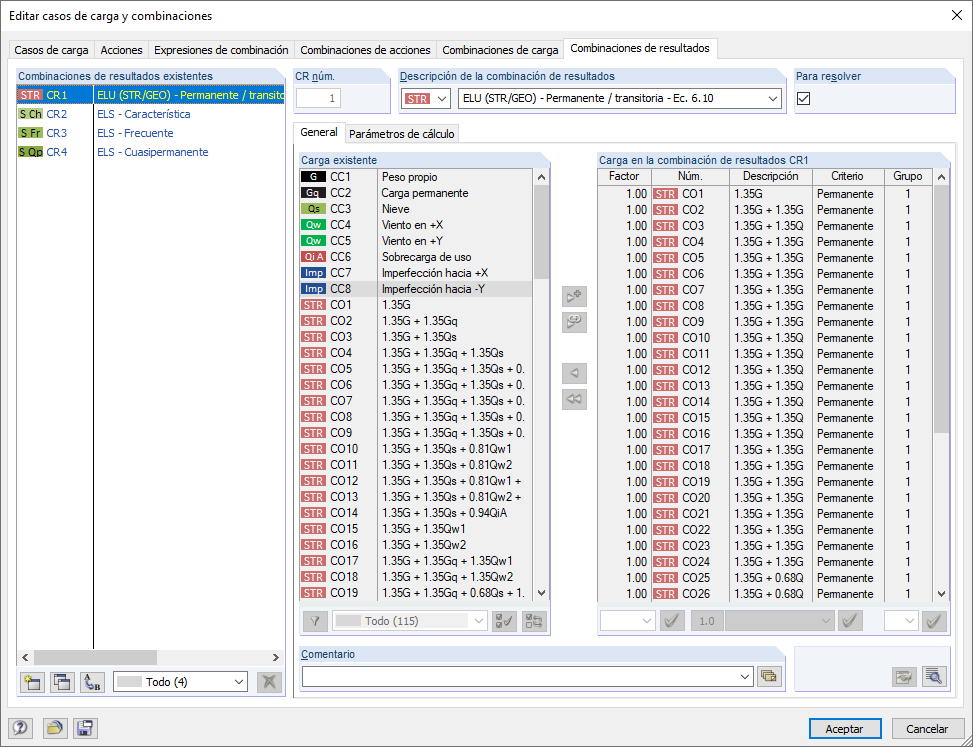Select CC8 Imperfección hacia -Y row
The image size is (973, 747).
416,289
